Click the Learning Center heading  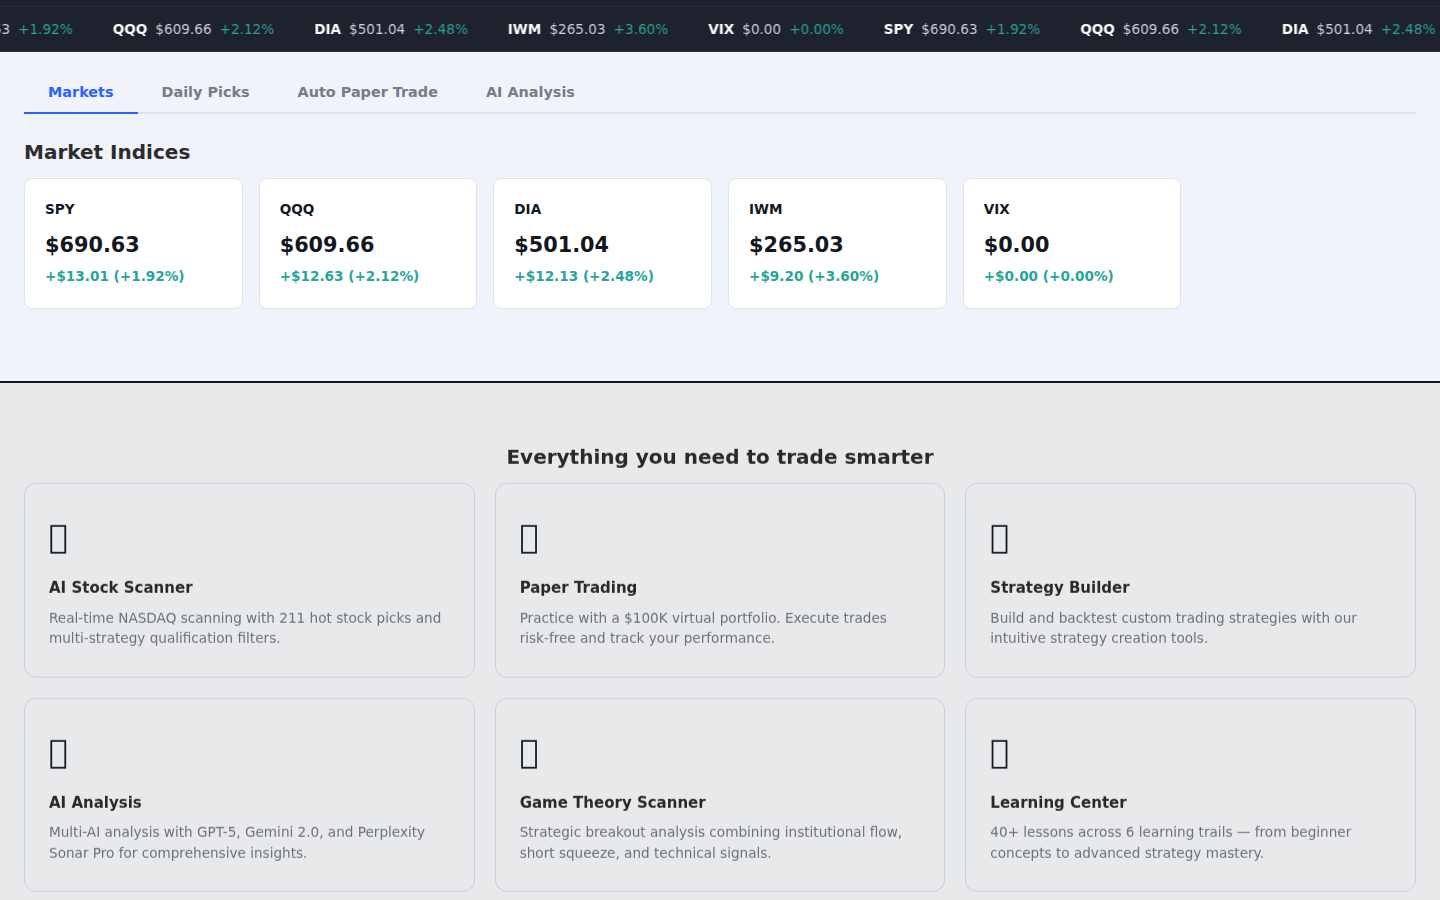1058,802
